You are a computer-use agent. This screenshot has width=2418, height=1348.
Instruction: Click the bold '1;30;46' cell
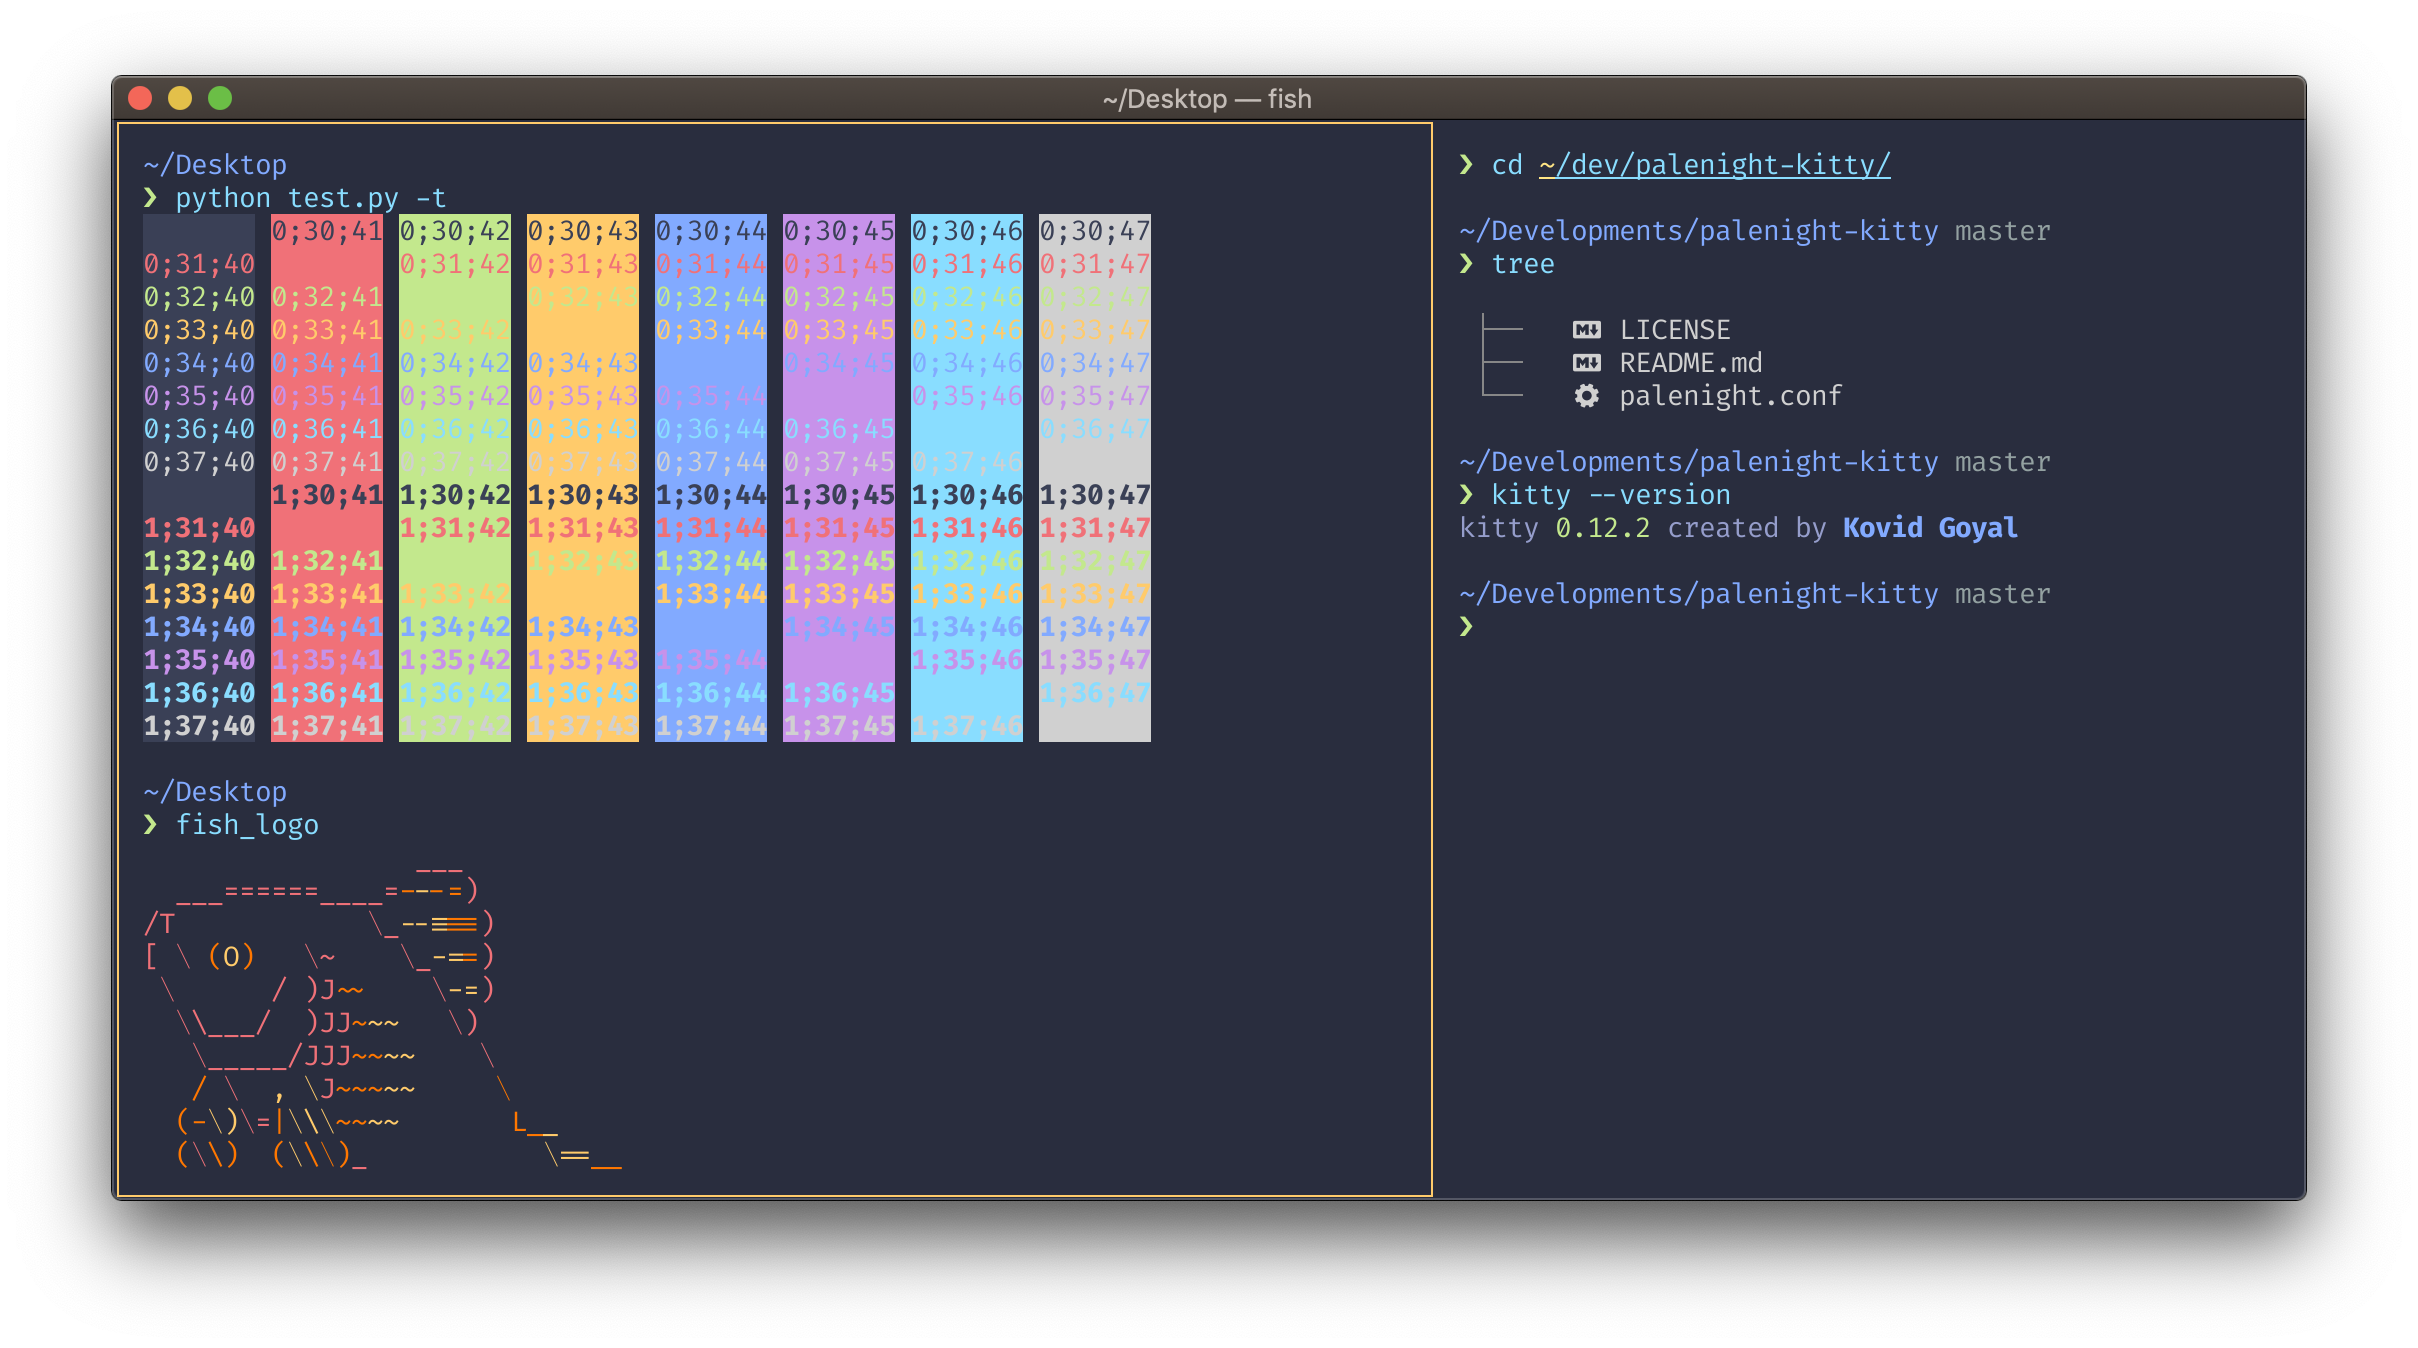point(967,495)
